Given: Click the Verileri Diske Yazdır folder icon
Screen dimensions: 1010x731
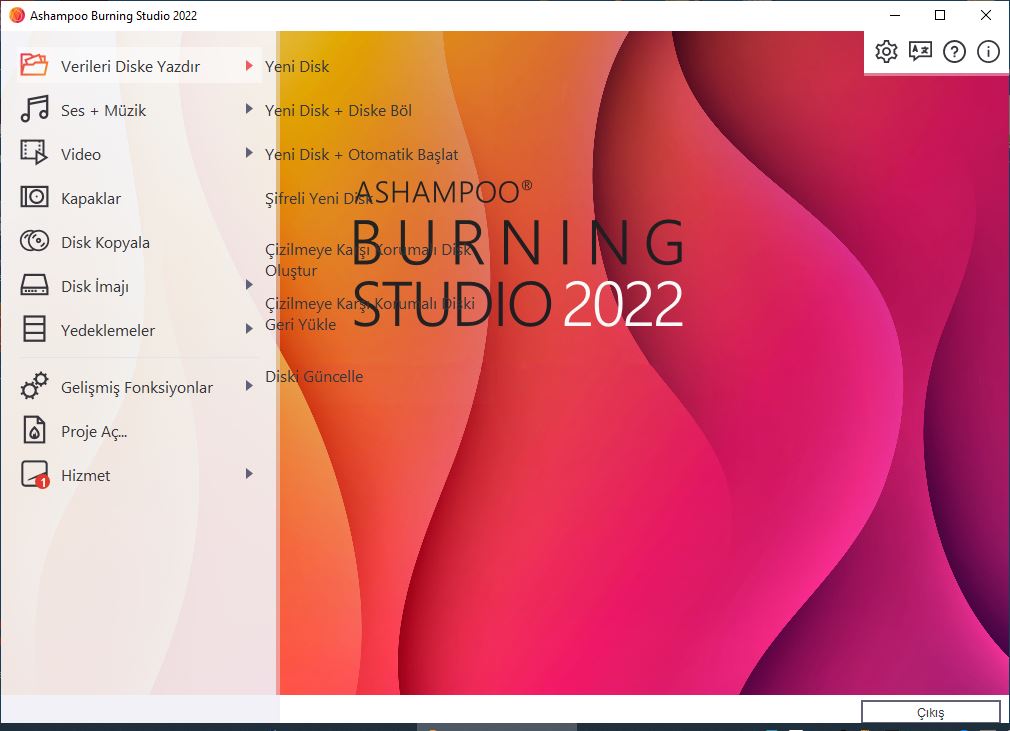Looking at the screenshot, I should [33, 65].
